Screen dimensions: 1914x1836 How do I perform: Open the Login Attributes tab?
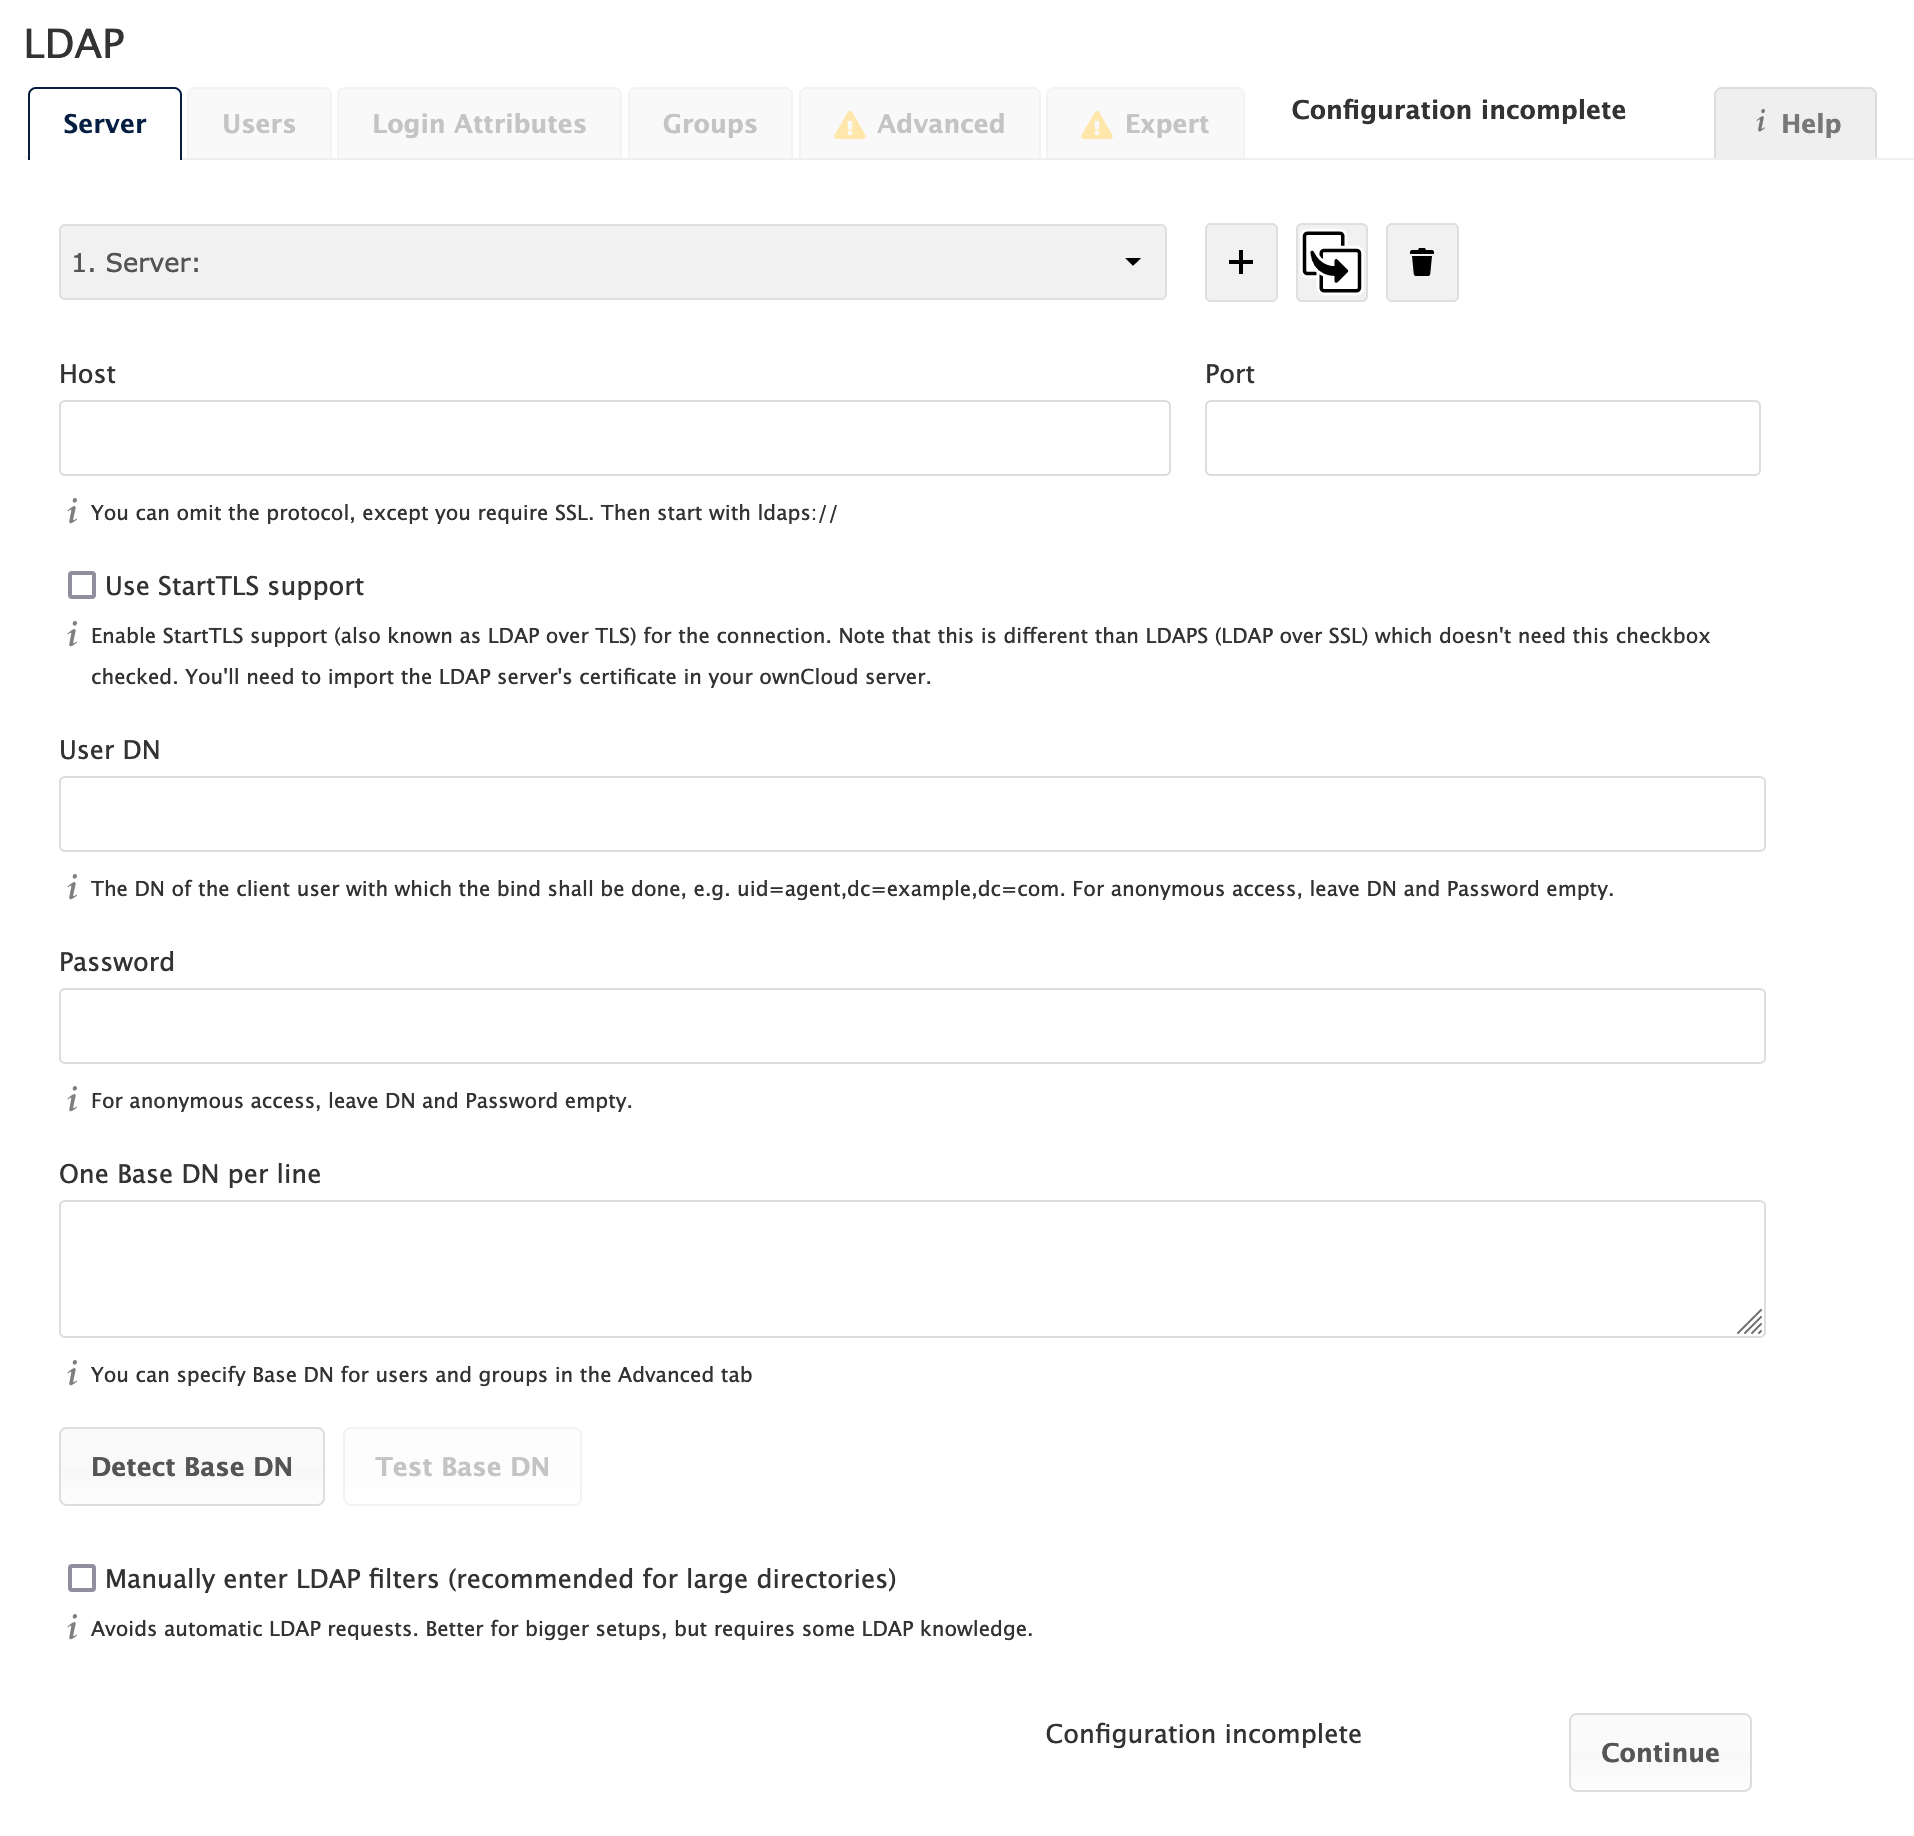[x=479, y=123]
